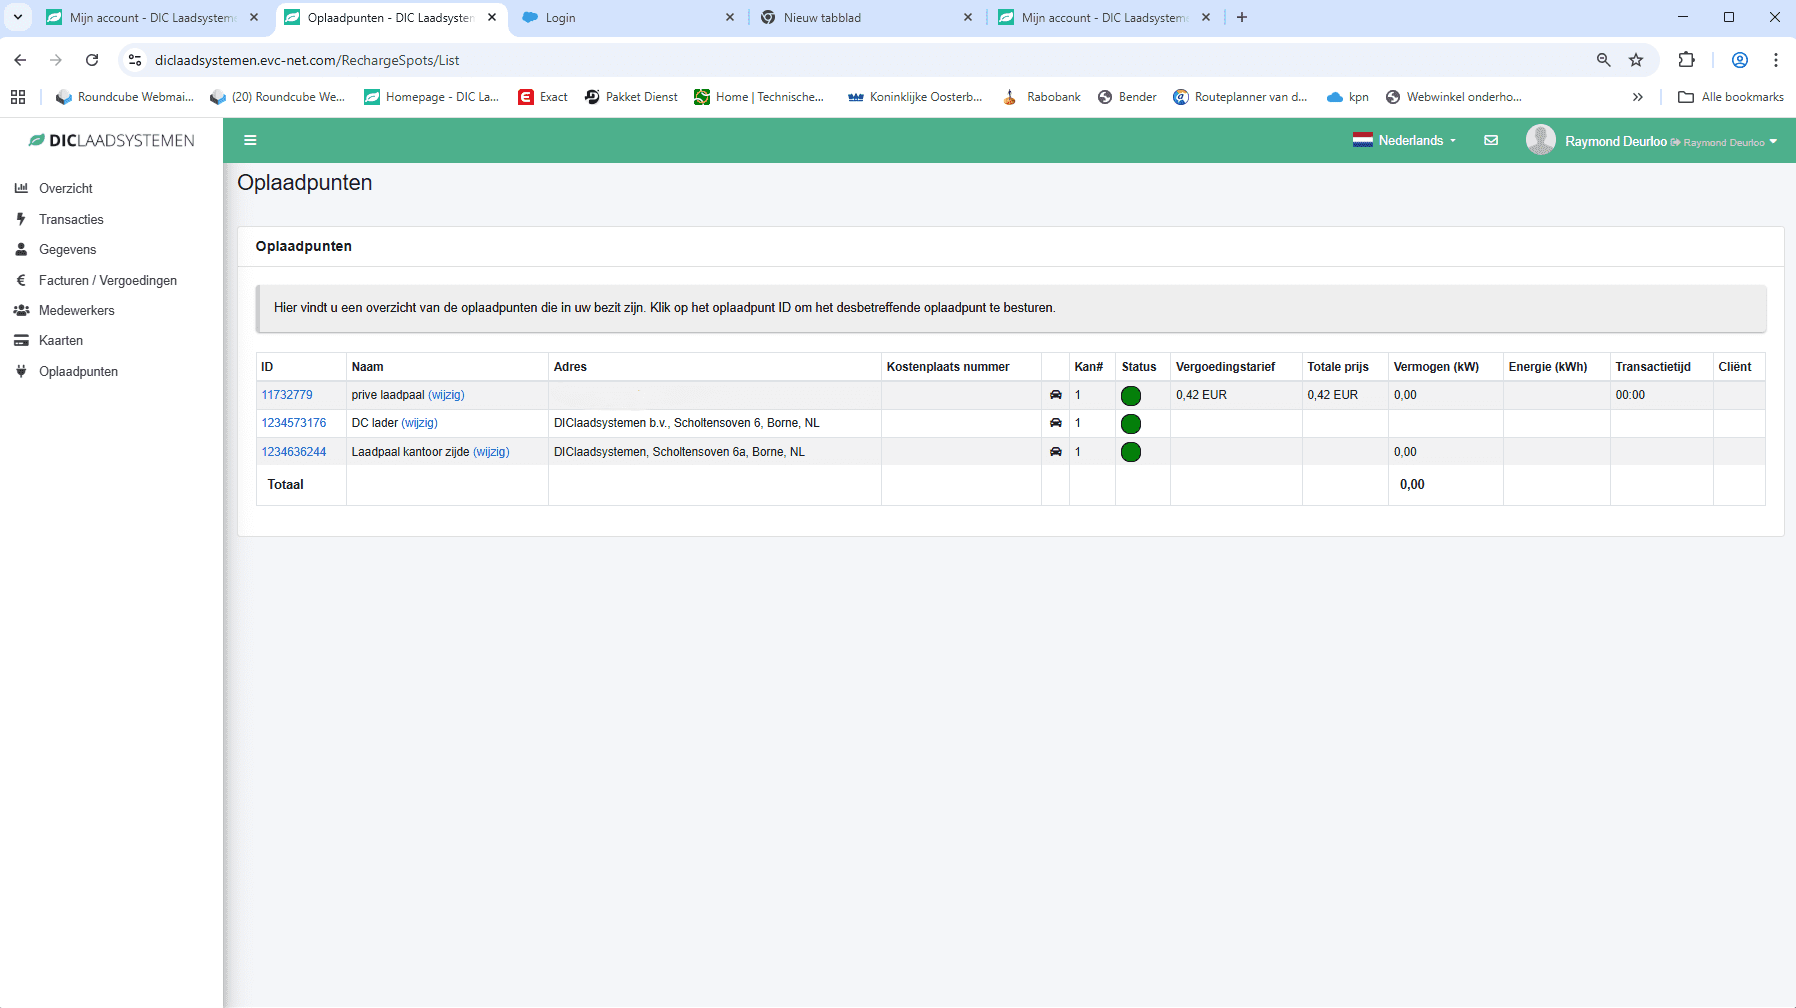
Task: Click the Overzicht chart icon
Action: click(x=21, y=188)
